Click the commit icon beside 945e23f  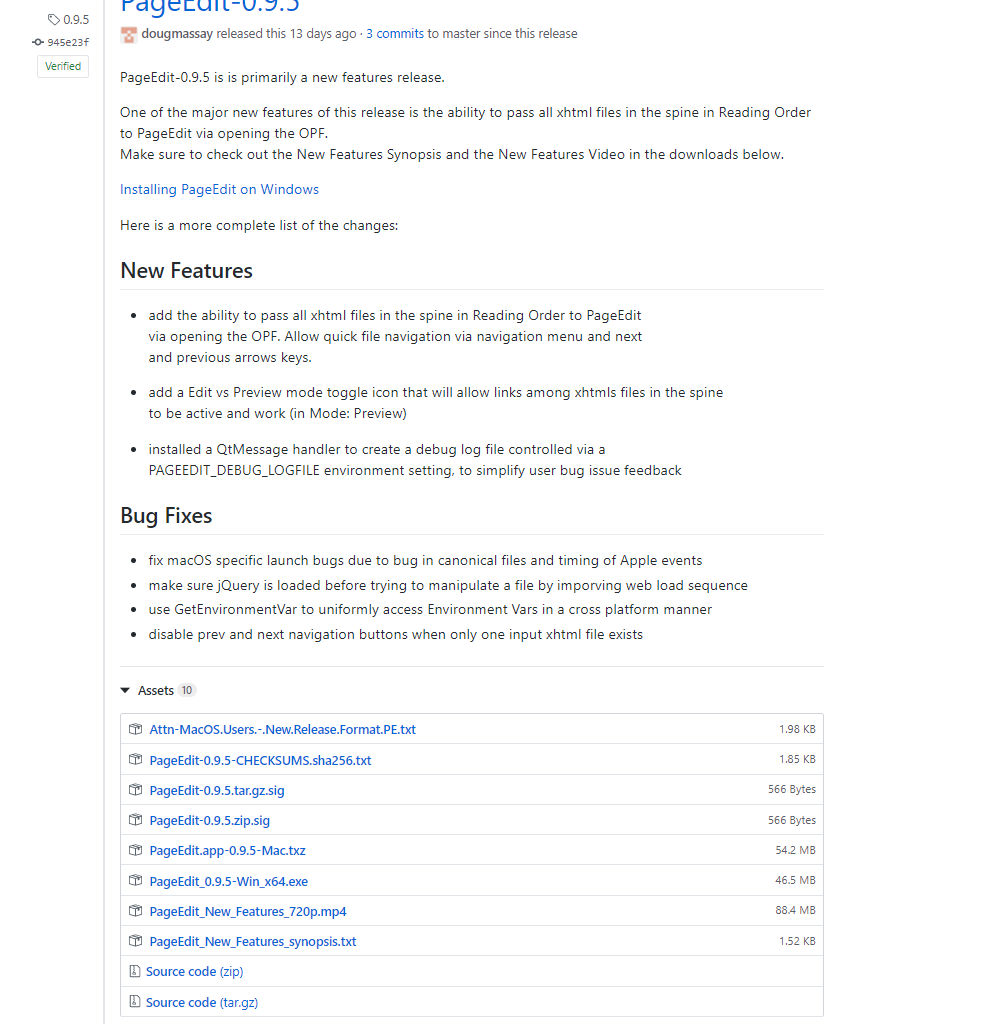(x=38, y=42)
